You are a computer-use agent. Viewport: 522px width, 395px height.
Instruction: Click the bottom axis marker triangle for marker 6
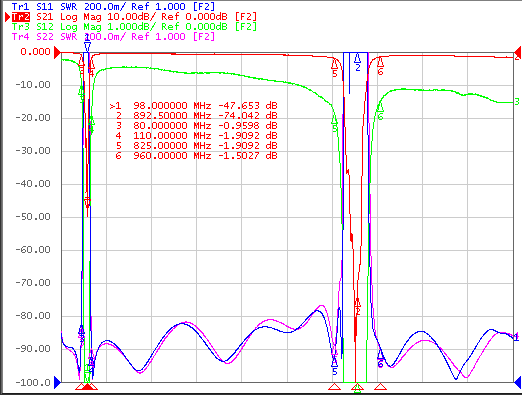coord(380,387)
